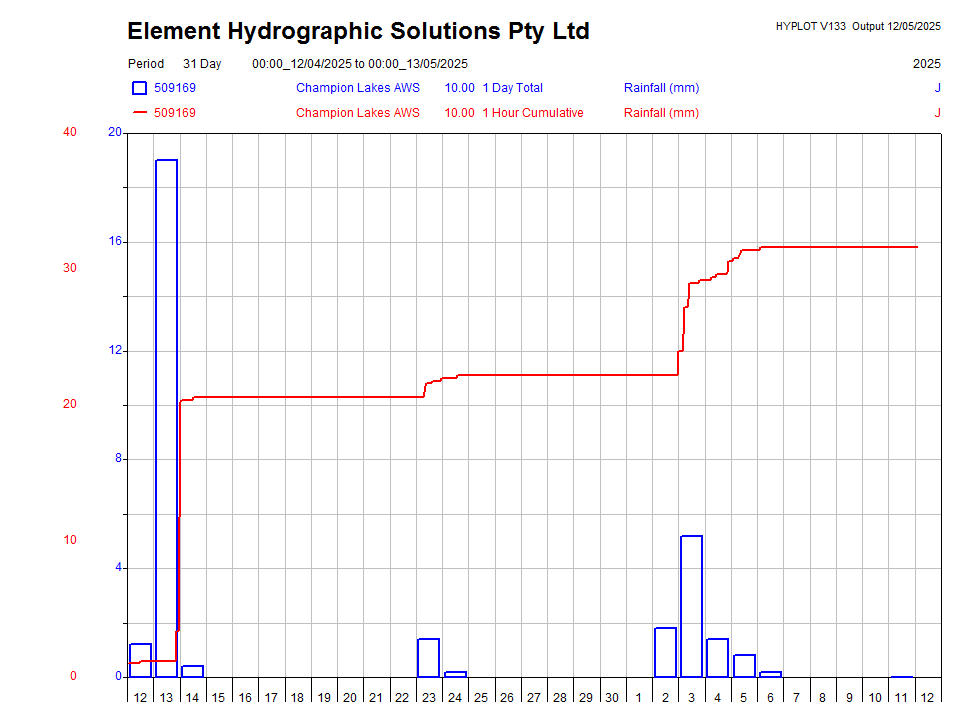Screen dimensions: 968x726
Task: Click the blue rainfall bar above day 3
Action: click(x=691, y=606)
